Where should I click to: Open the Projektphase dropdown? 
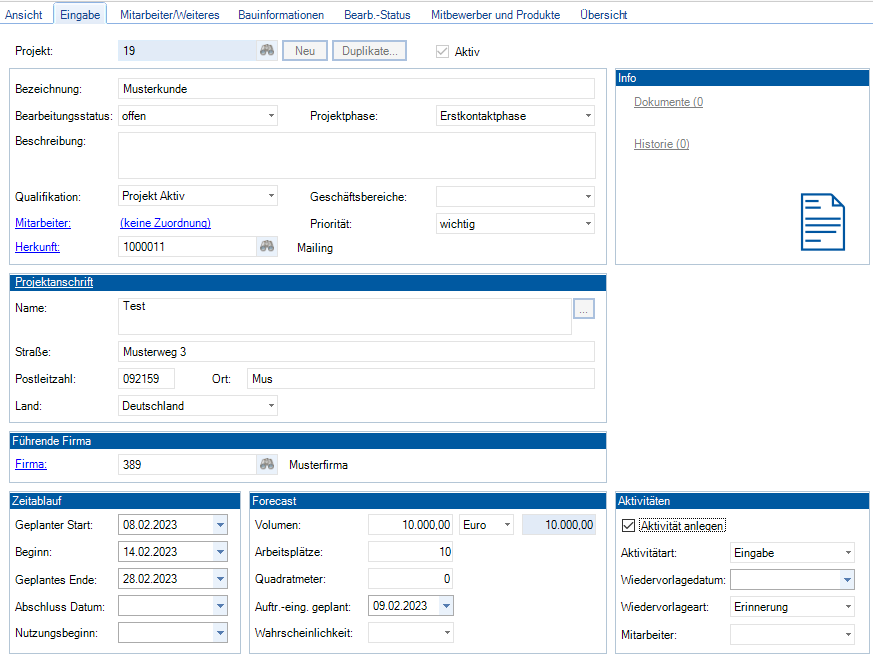588,116
